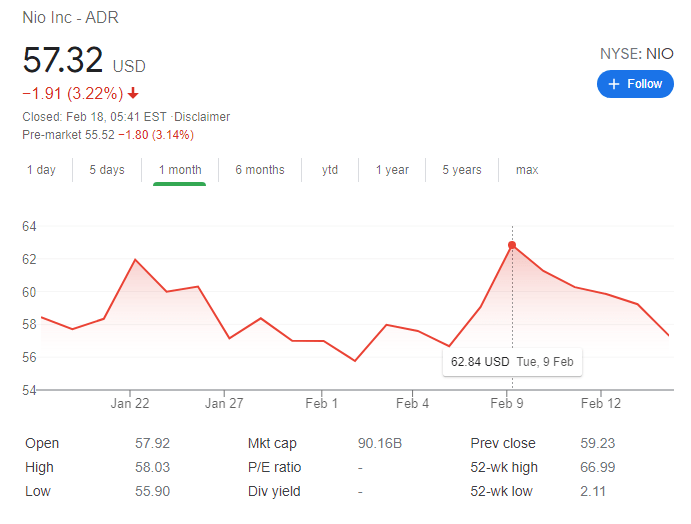
Task: Click the 52-wk high value 66.99
Action: click(598, 467)
